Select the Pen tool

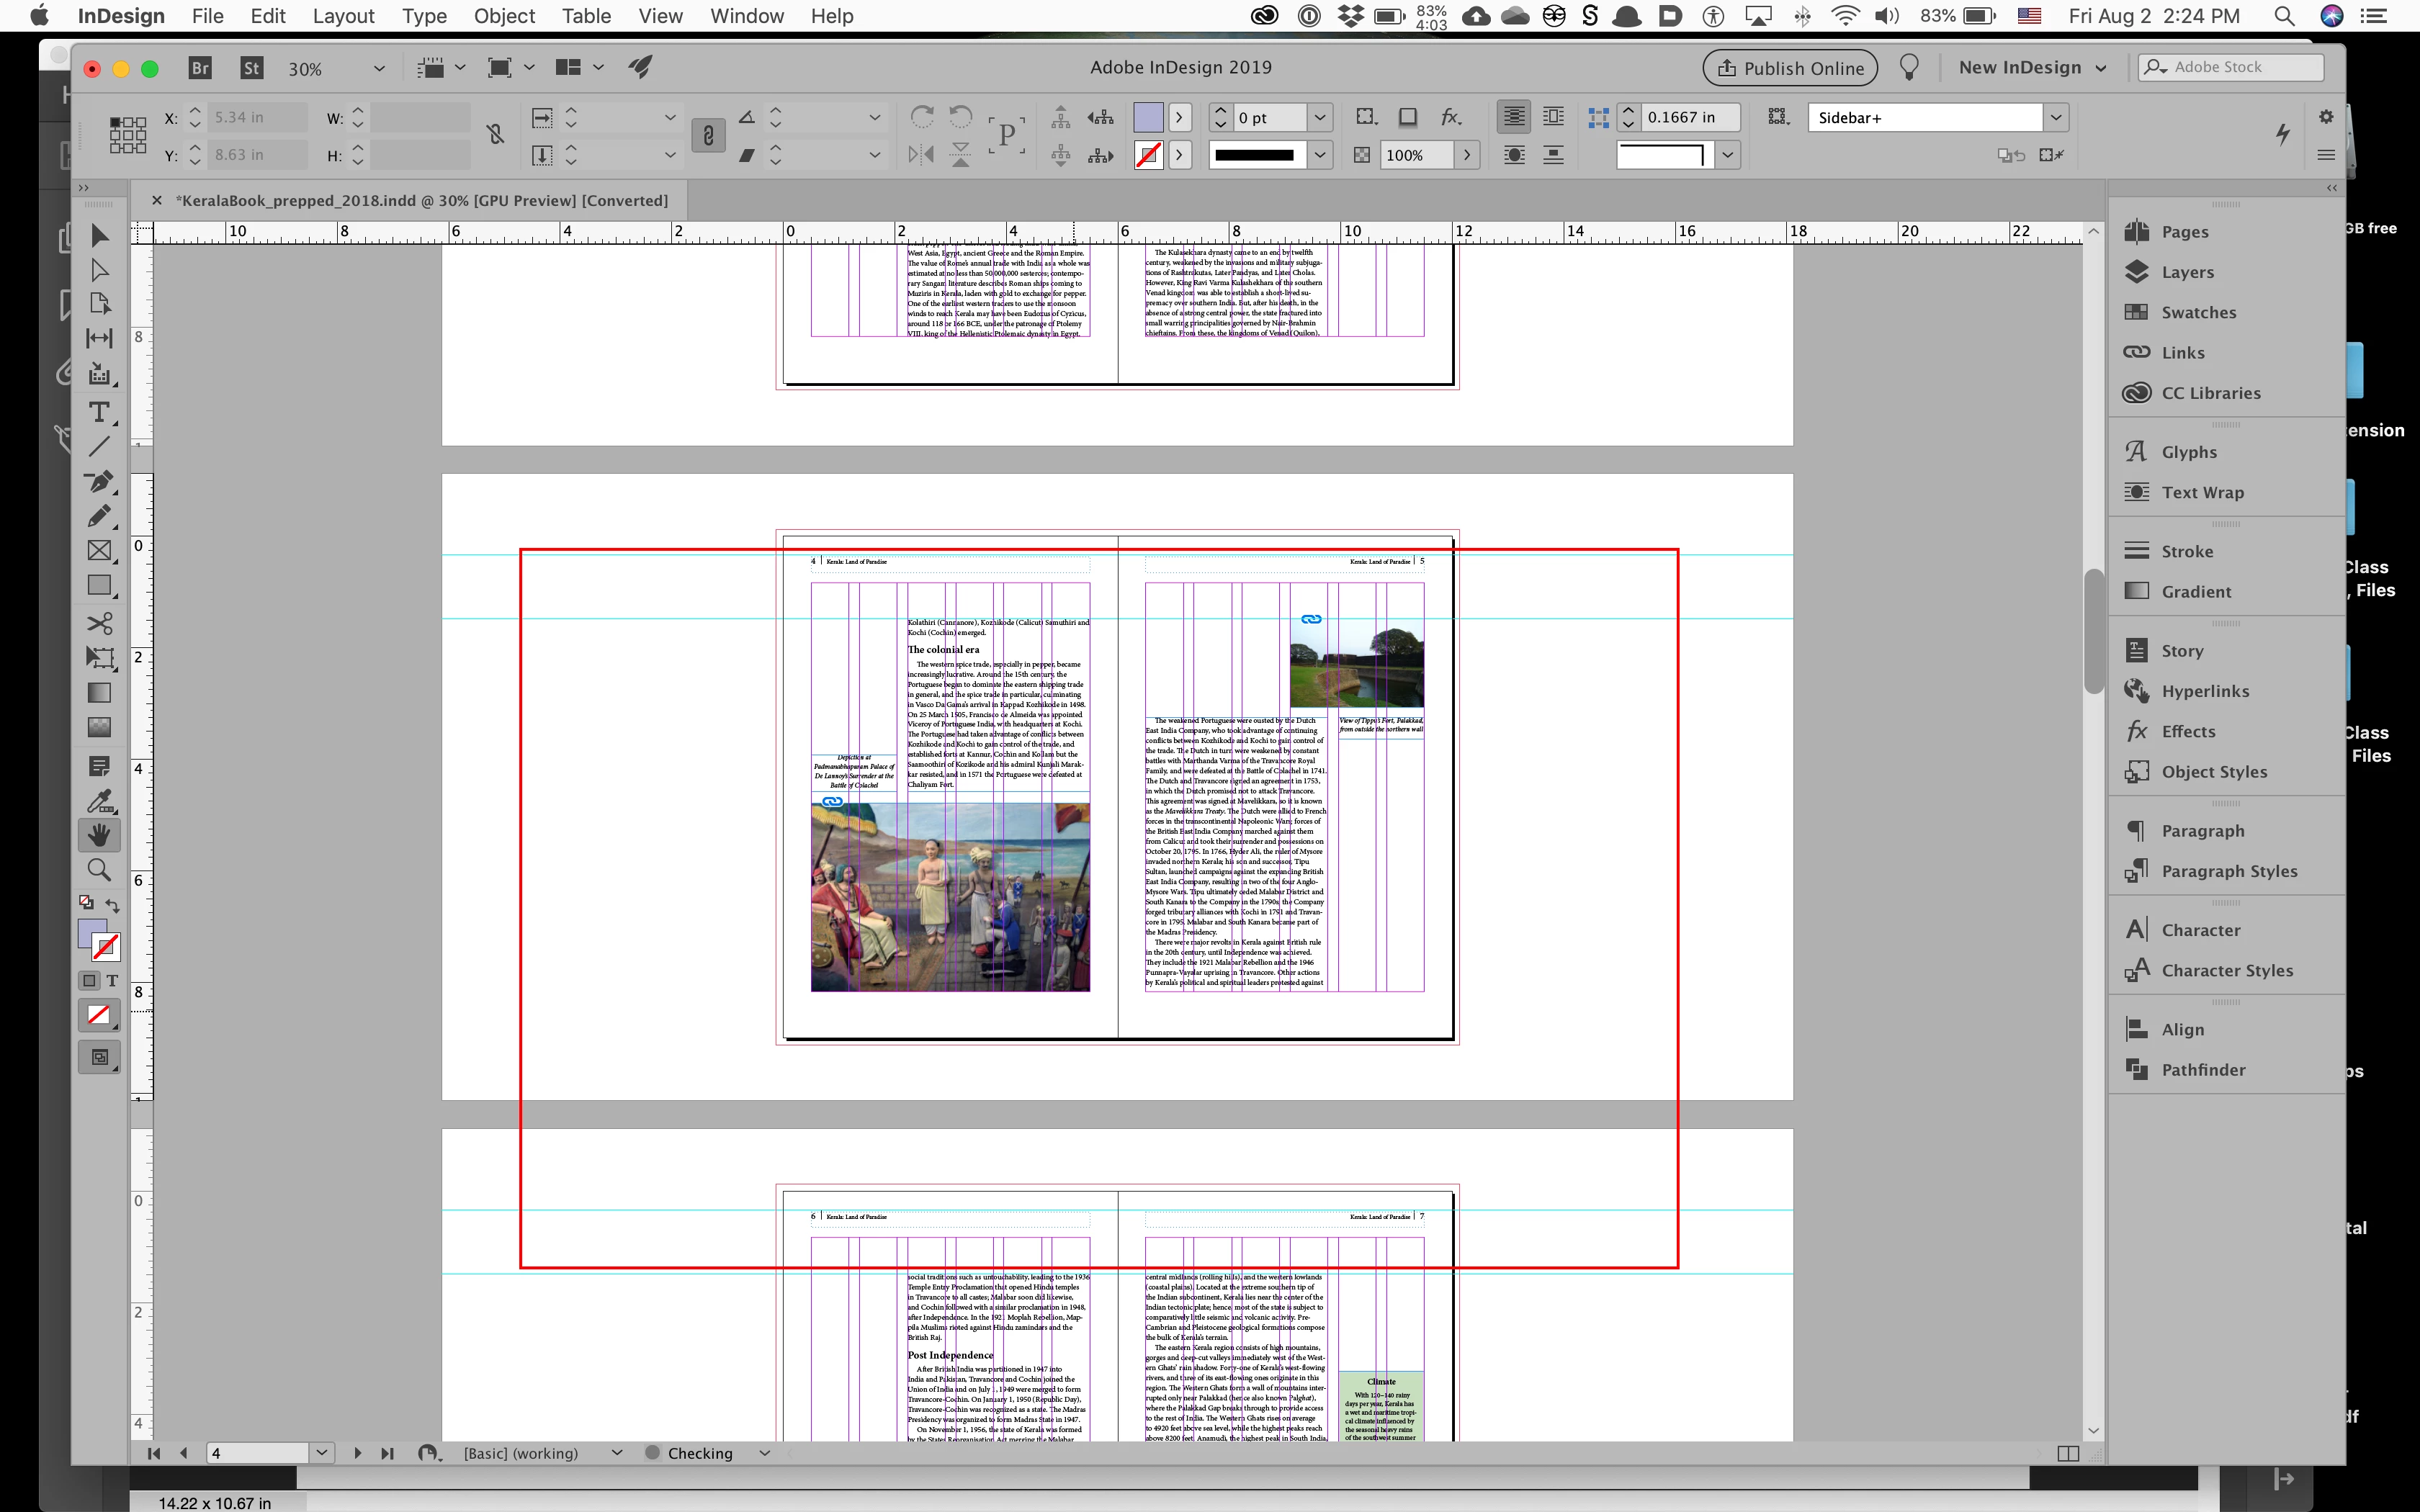[x=99, y=482]
